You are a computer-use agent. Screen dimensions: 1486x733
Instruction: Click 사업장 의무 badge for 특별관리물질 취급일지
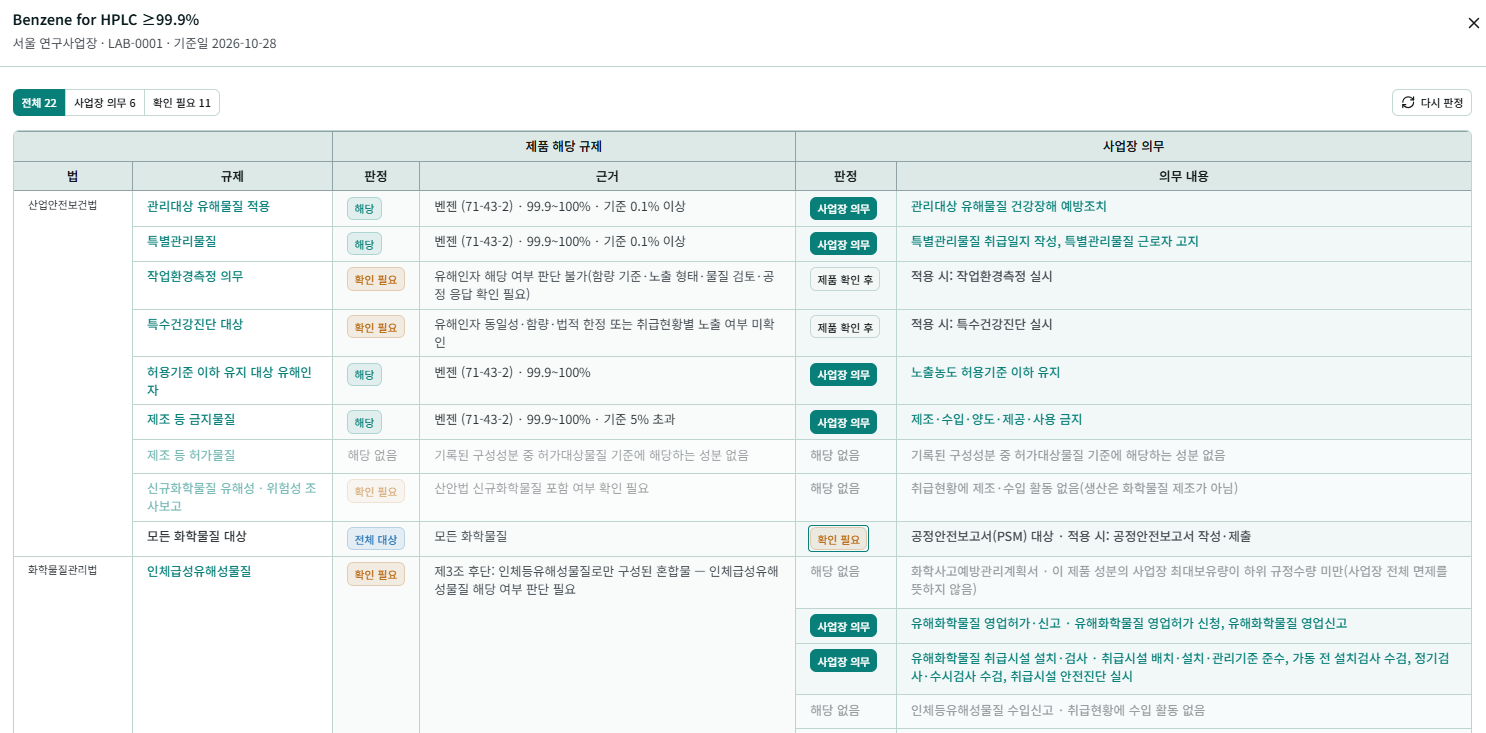pos(843,244)
